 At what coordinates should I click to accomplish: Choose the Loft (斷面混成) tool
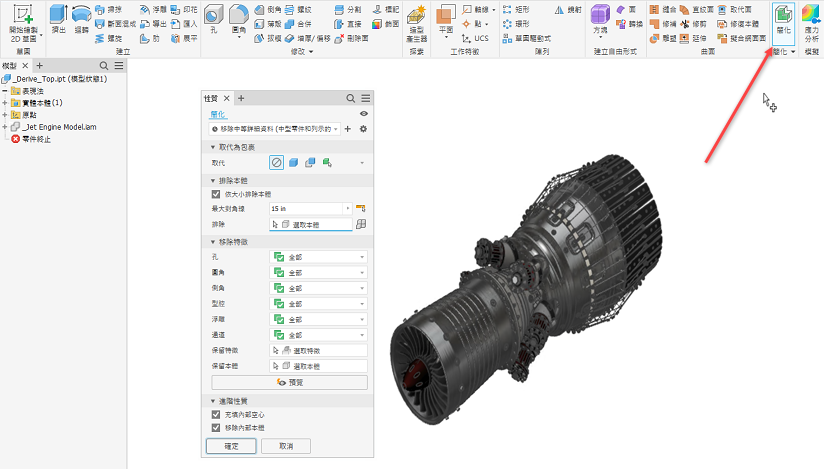[x=115, y=24]
